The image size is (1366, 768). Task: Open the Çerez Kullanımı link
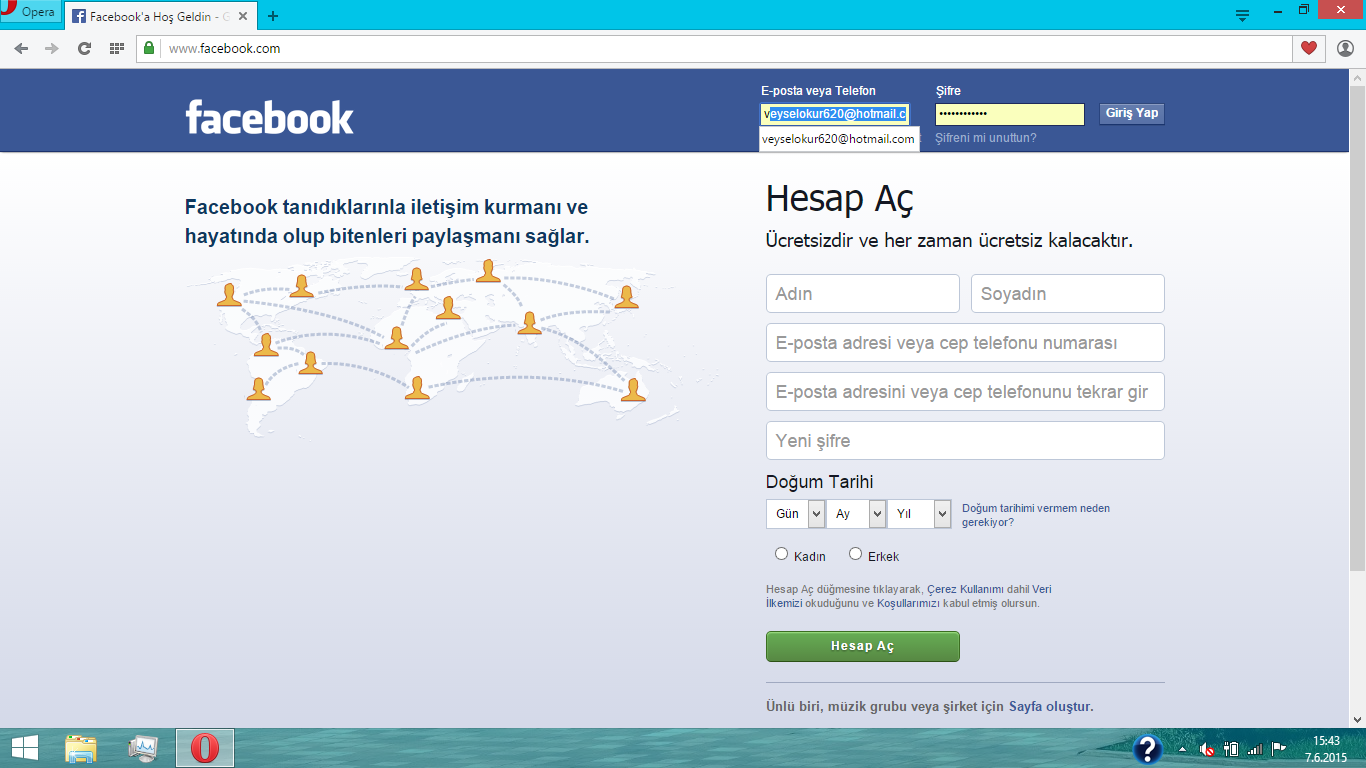[966, 590]
